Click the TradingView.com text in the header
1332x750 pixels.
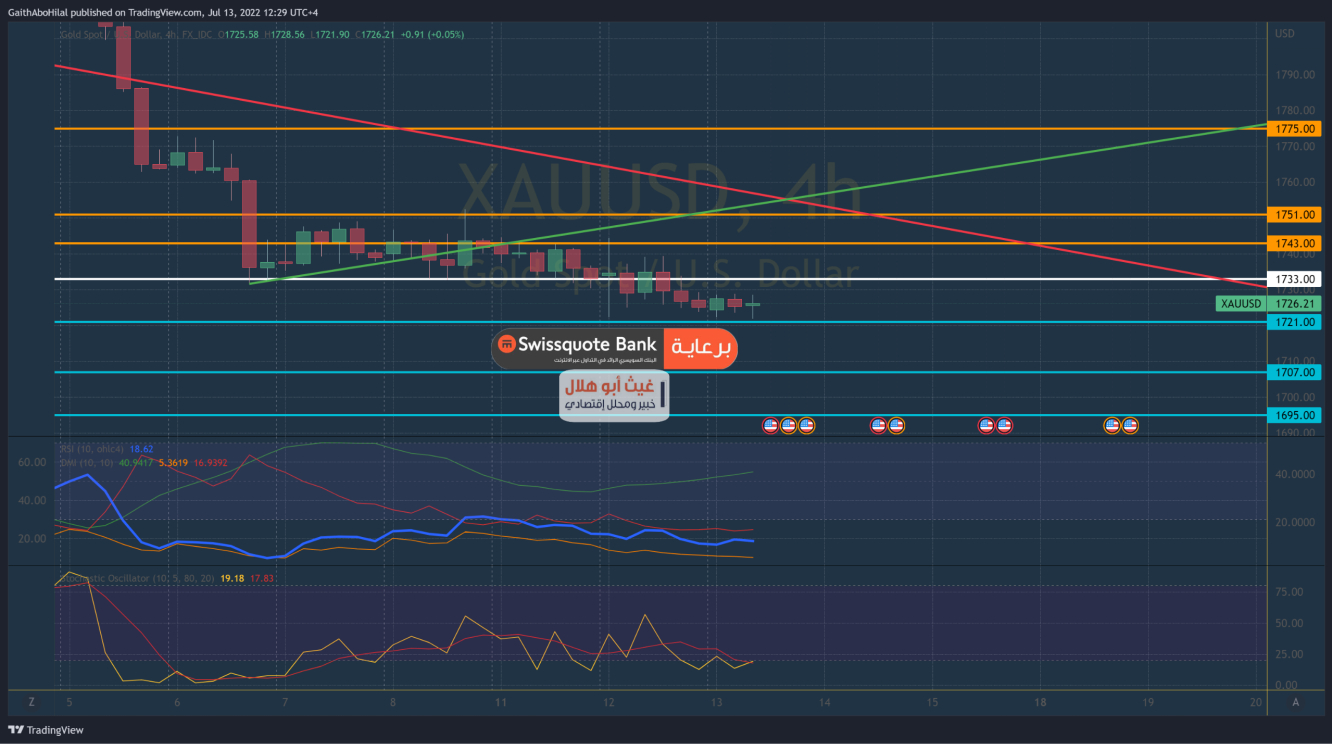[x=167, y=12]
